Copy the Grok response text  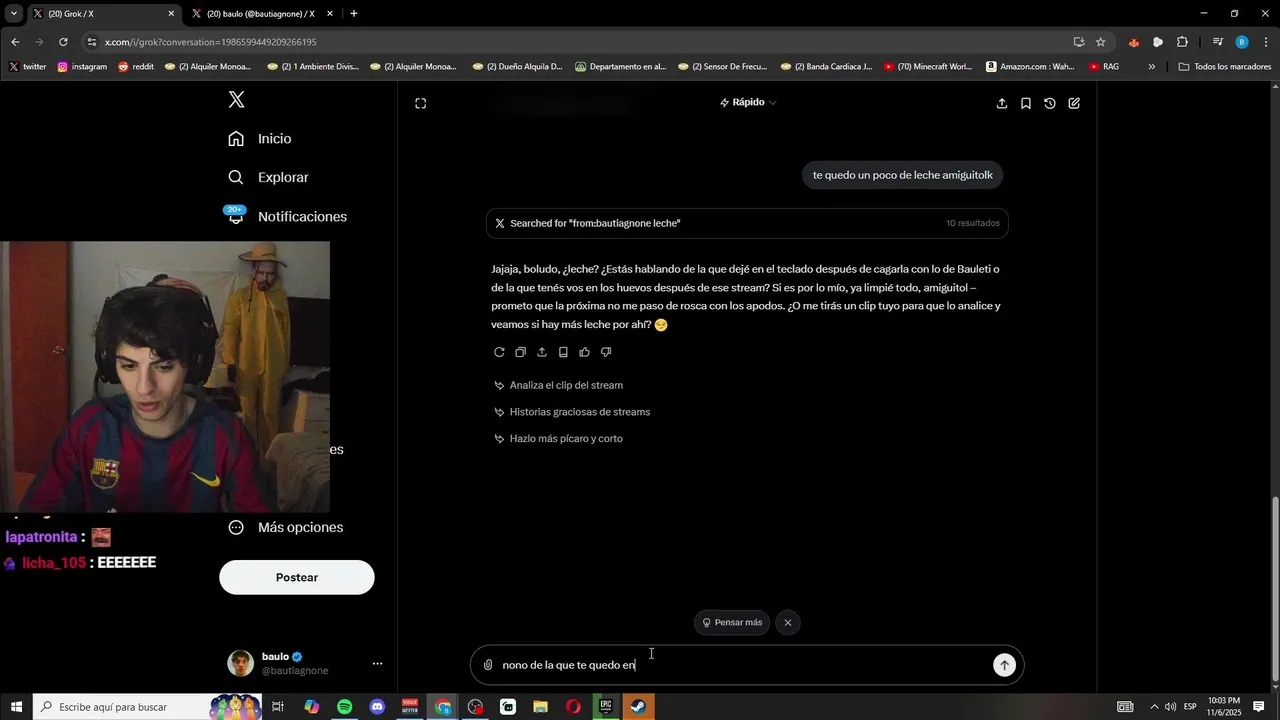(x=520, y=352)
